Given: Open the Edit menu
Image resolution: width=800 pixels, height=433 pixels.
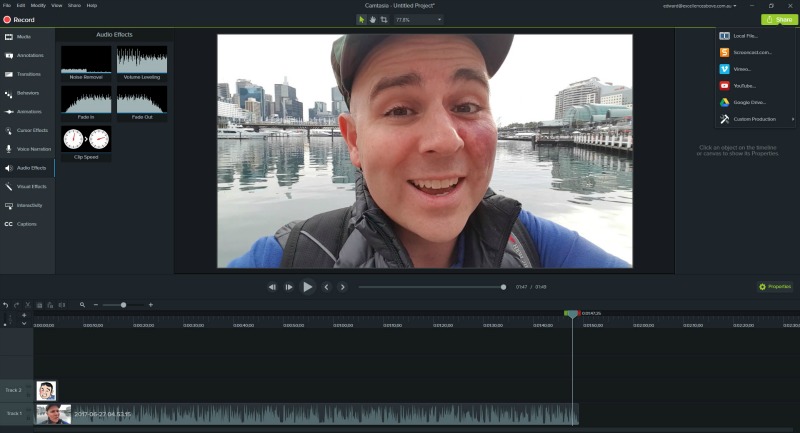Looking at the screenshot, I should 20,5.
